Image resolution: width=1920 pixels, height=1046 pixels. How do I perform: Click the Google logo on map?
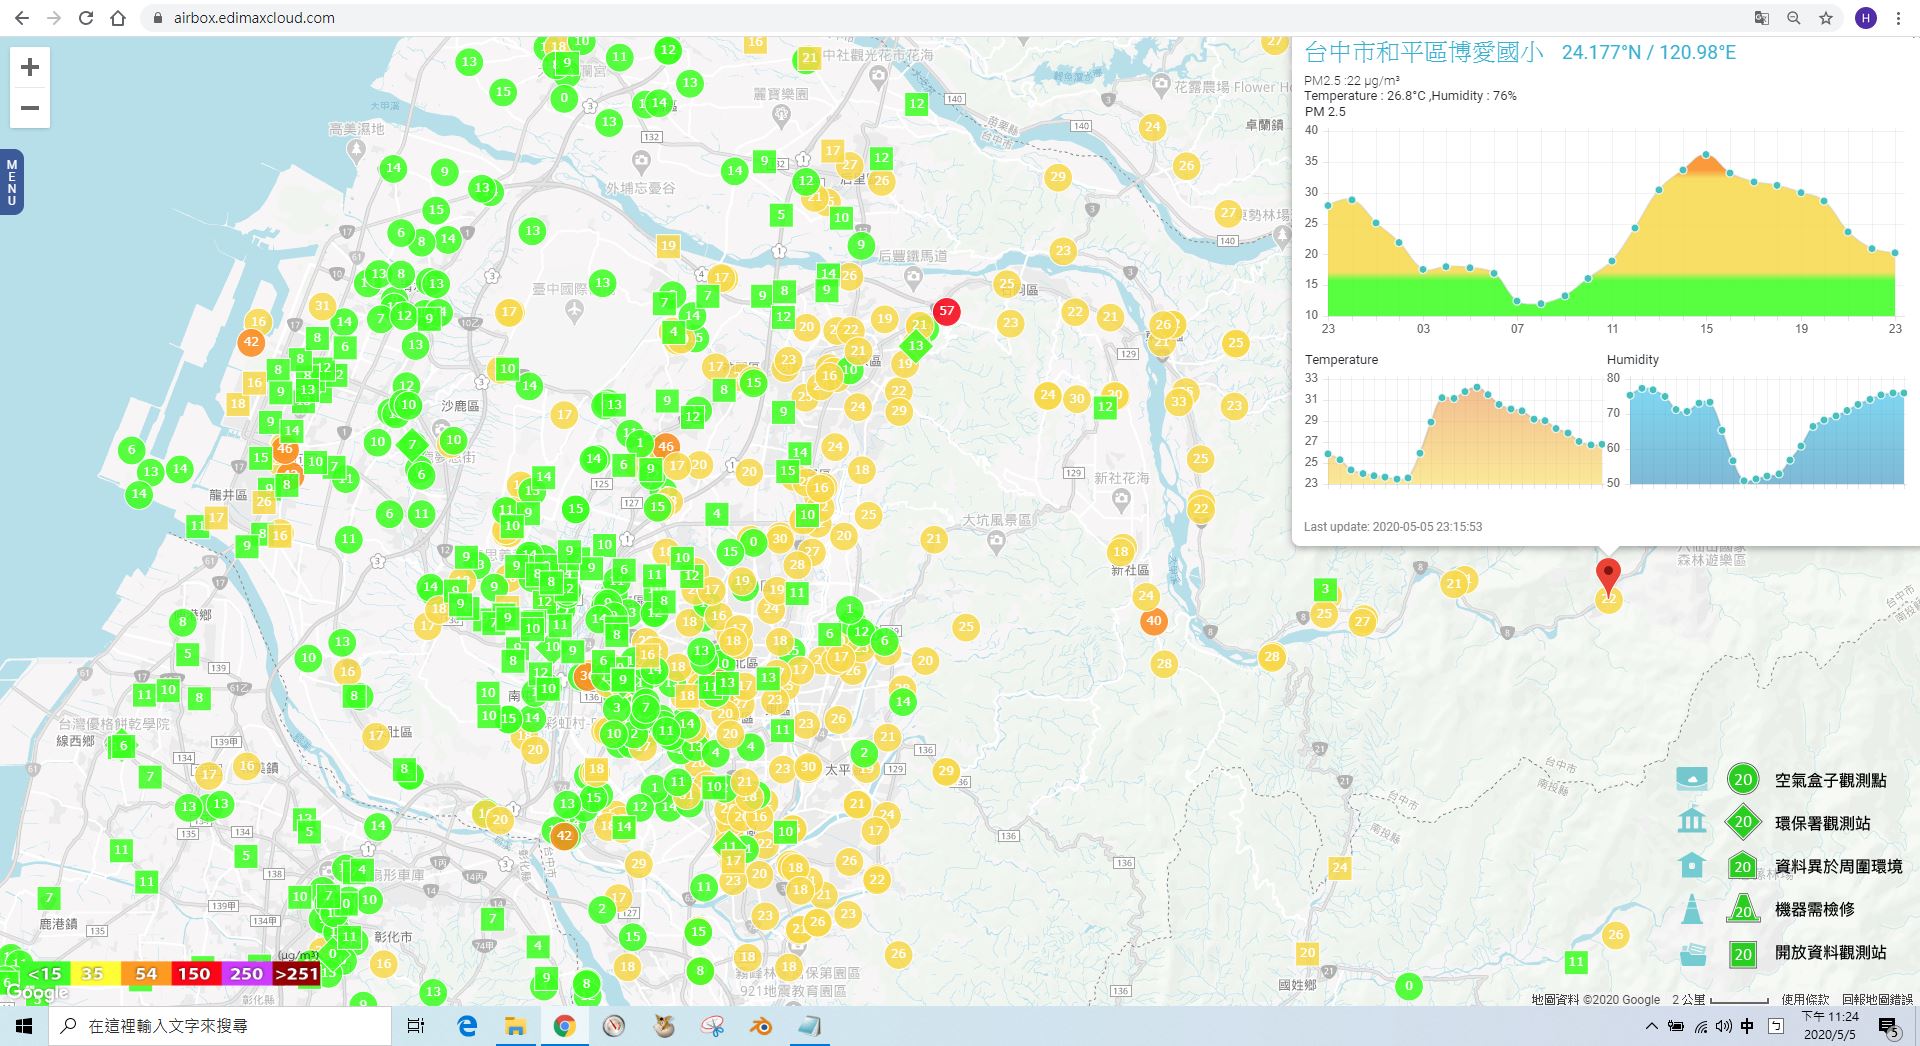pos(37,993)
